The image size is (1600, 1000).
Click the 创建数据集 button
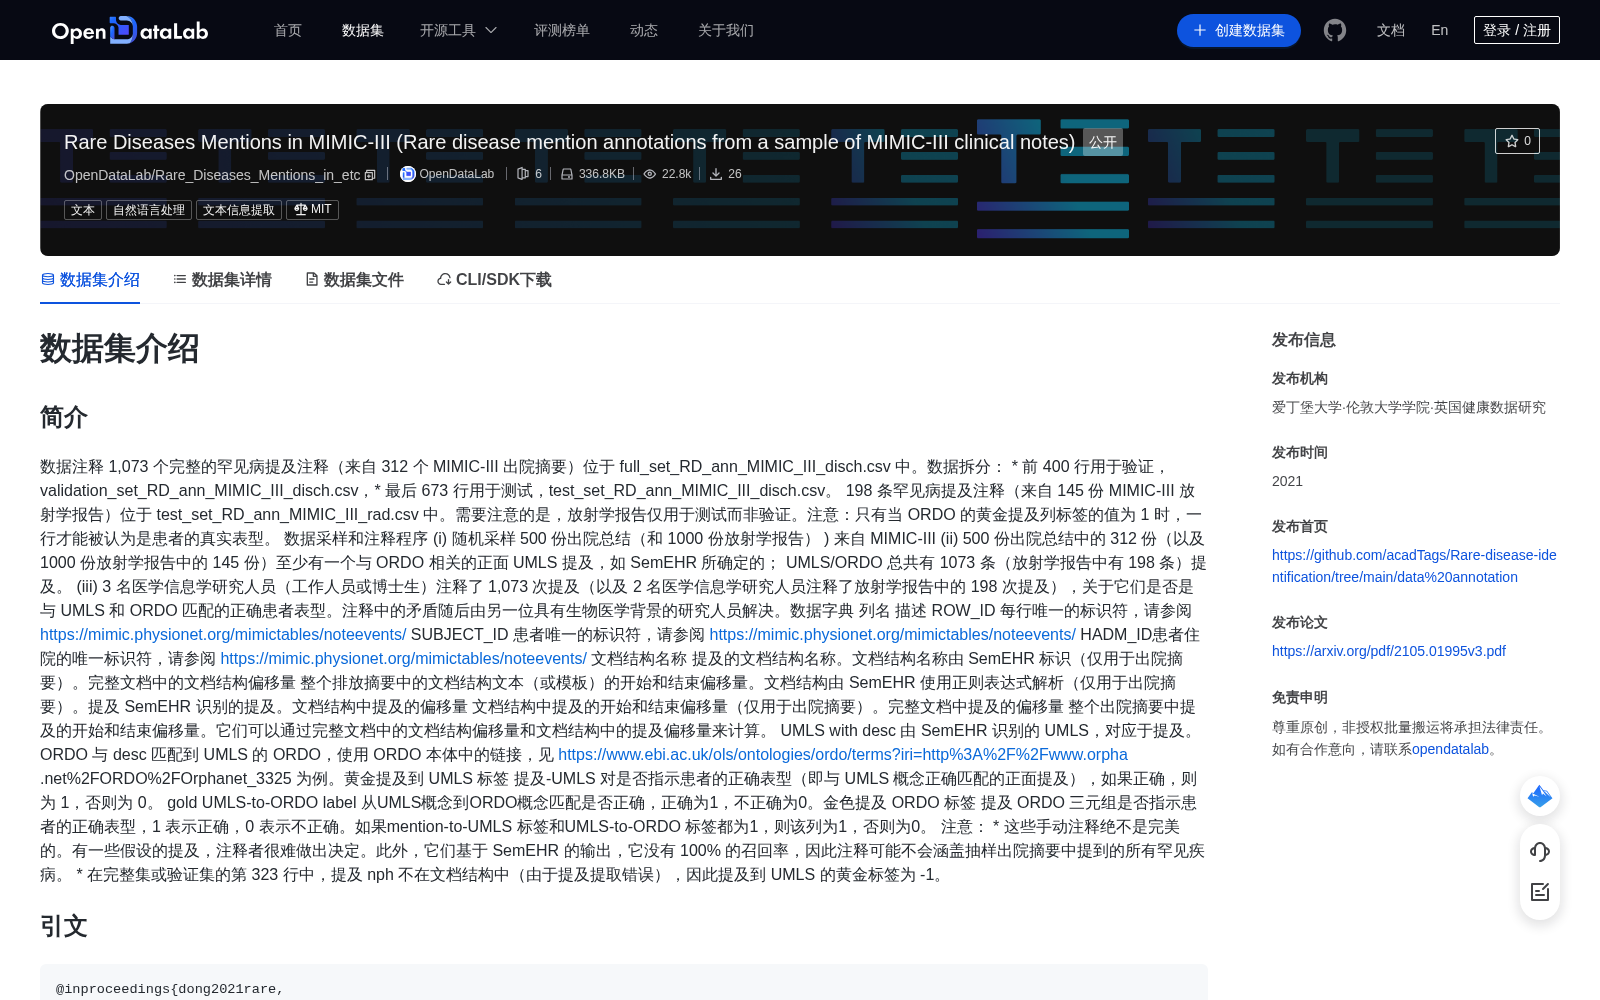pos(1239,30)
